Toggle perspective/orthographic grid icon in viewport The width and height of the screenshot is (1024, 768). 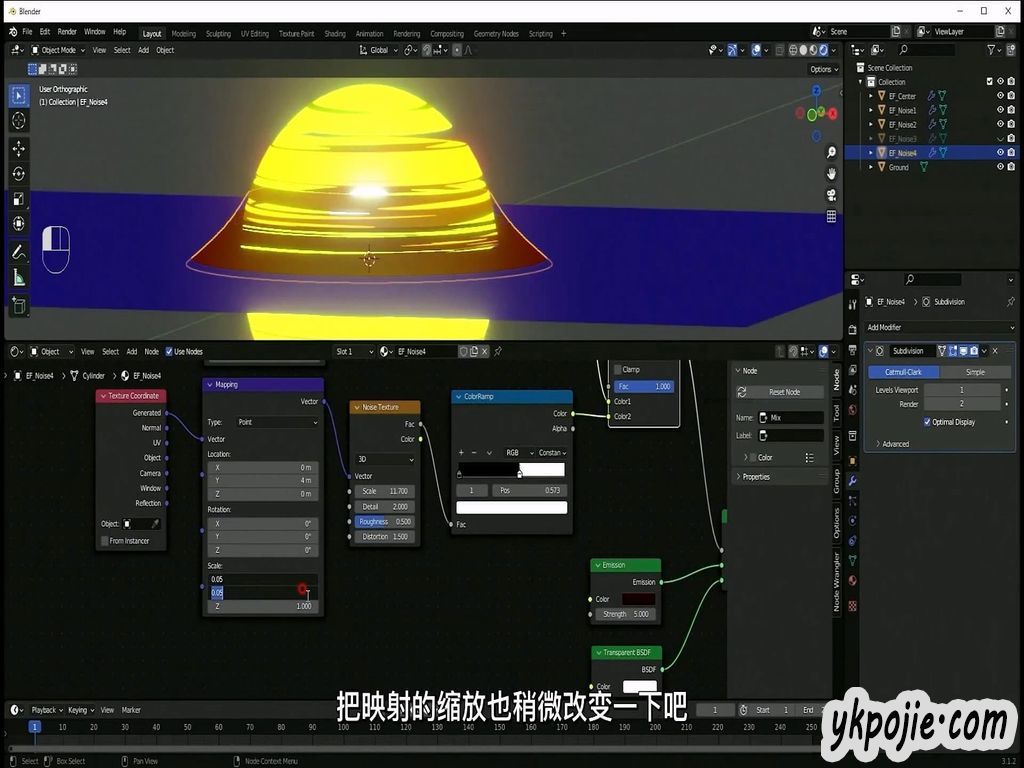(x=831, y=216)
